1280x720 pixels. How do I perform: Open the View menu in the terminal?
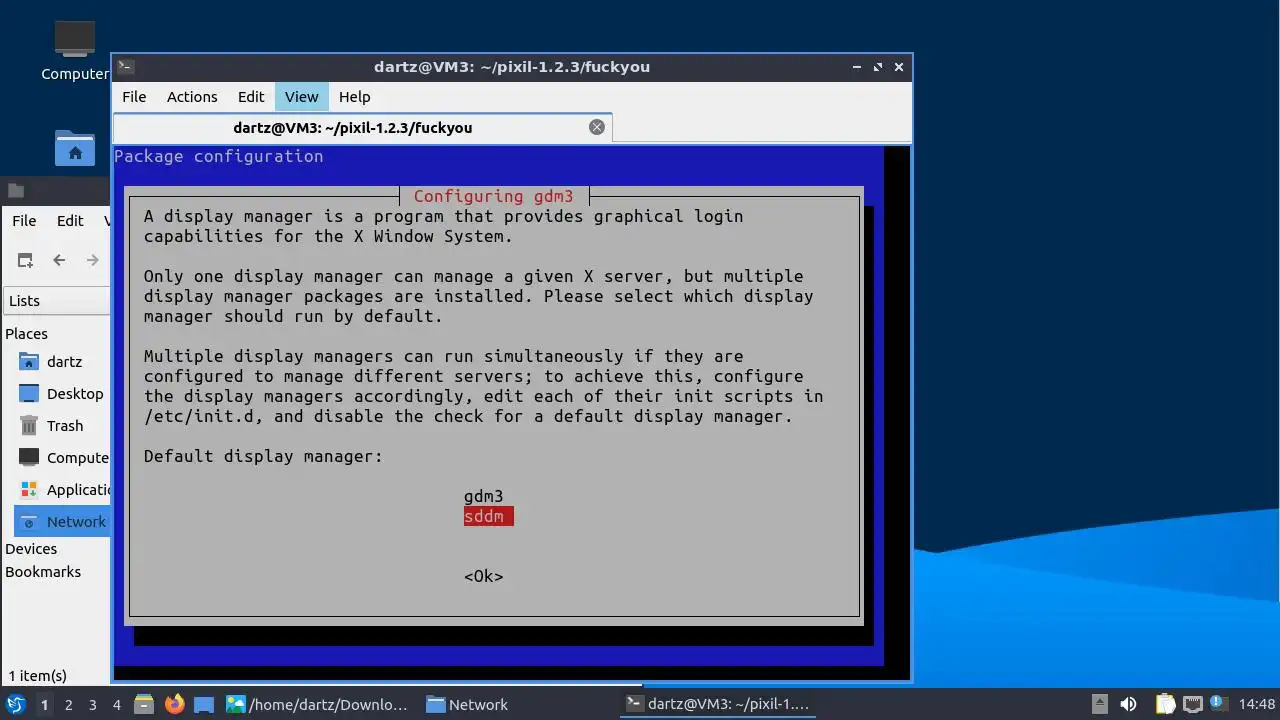point(301,97)
